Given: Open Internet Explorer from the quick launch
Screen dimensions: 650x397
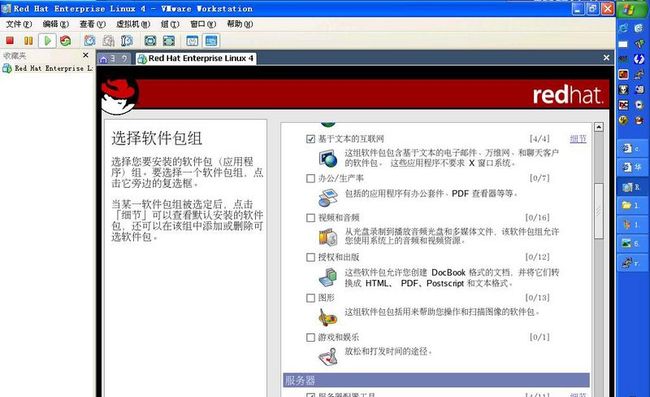Looking at the screenshot, I should pos(623,28).
